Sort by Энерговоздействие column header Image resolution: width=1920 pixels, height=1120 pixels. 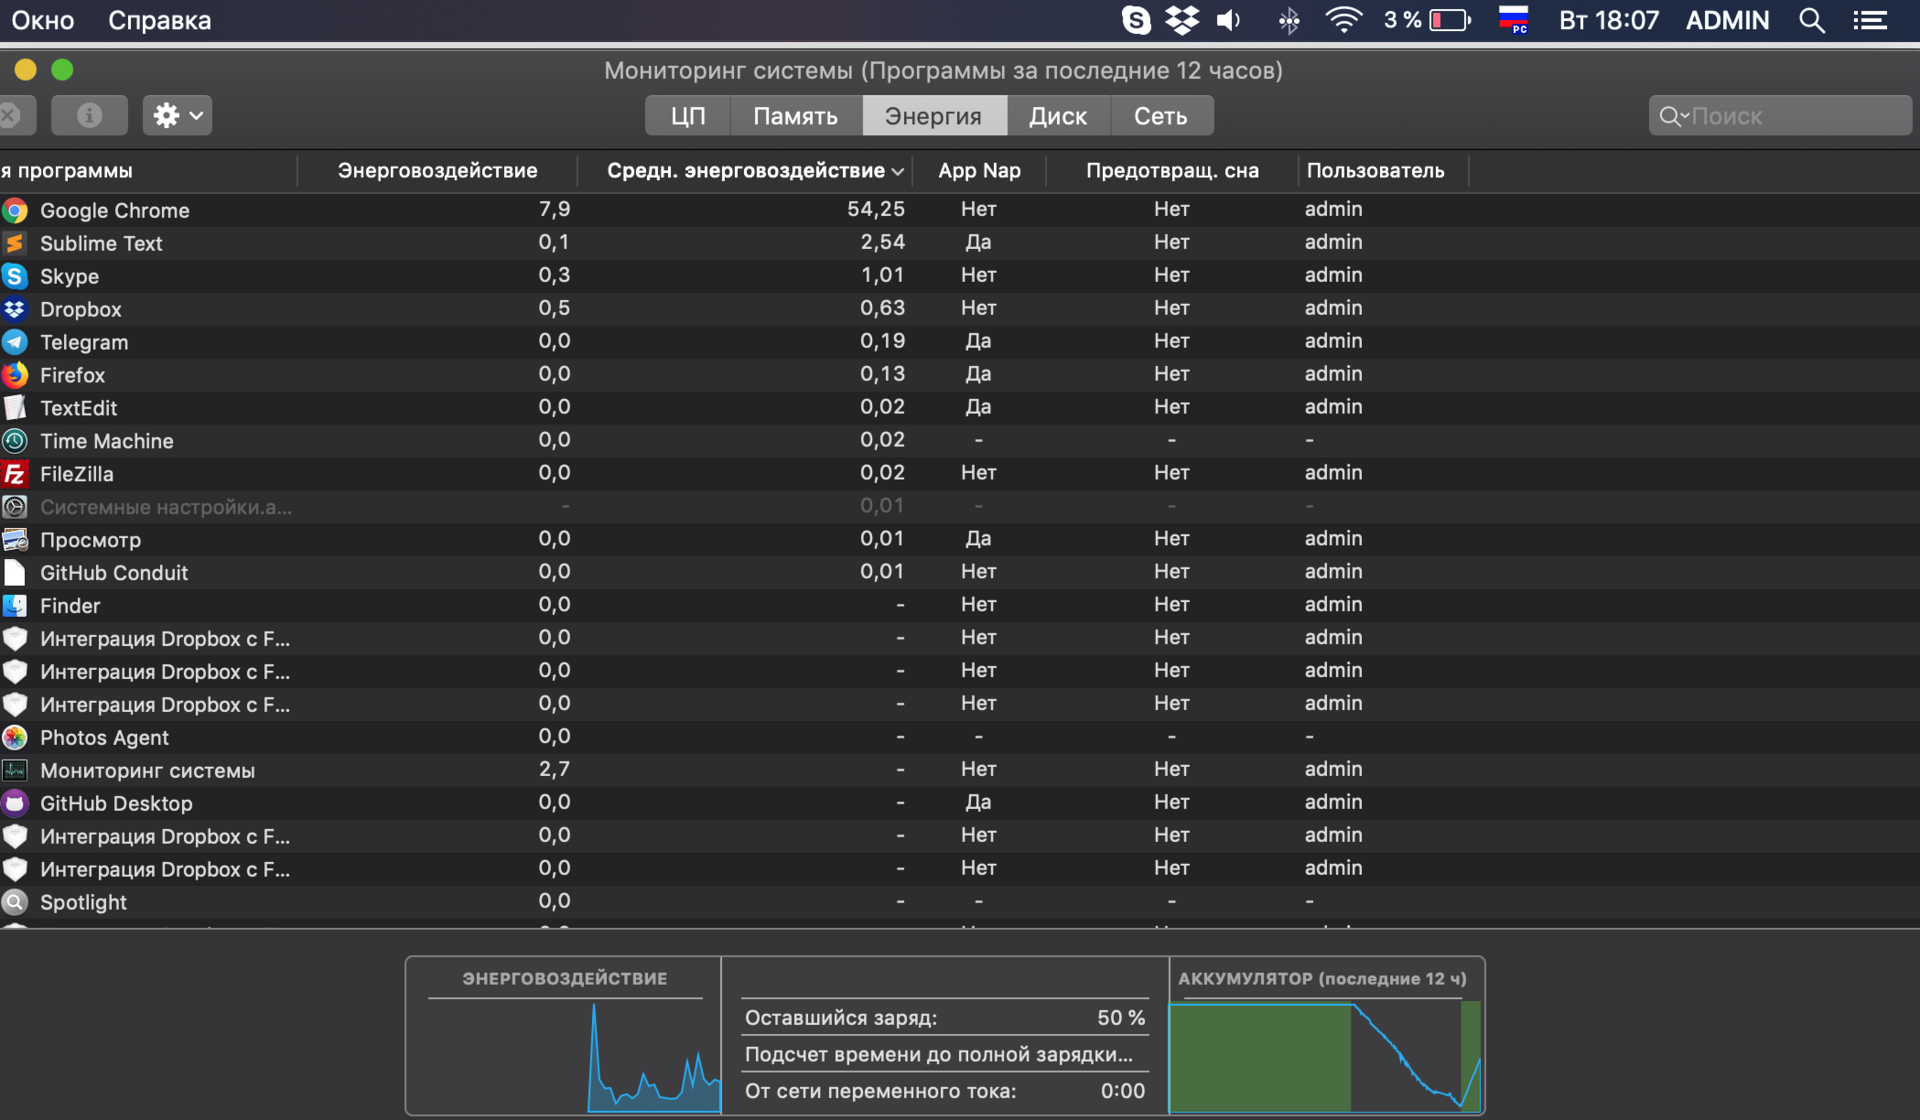coord(437,171)
